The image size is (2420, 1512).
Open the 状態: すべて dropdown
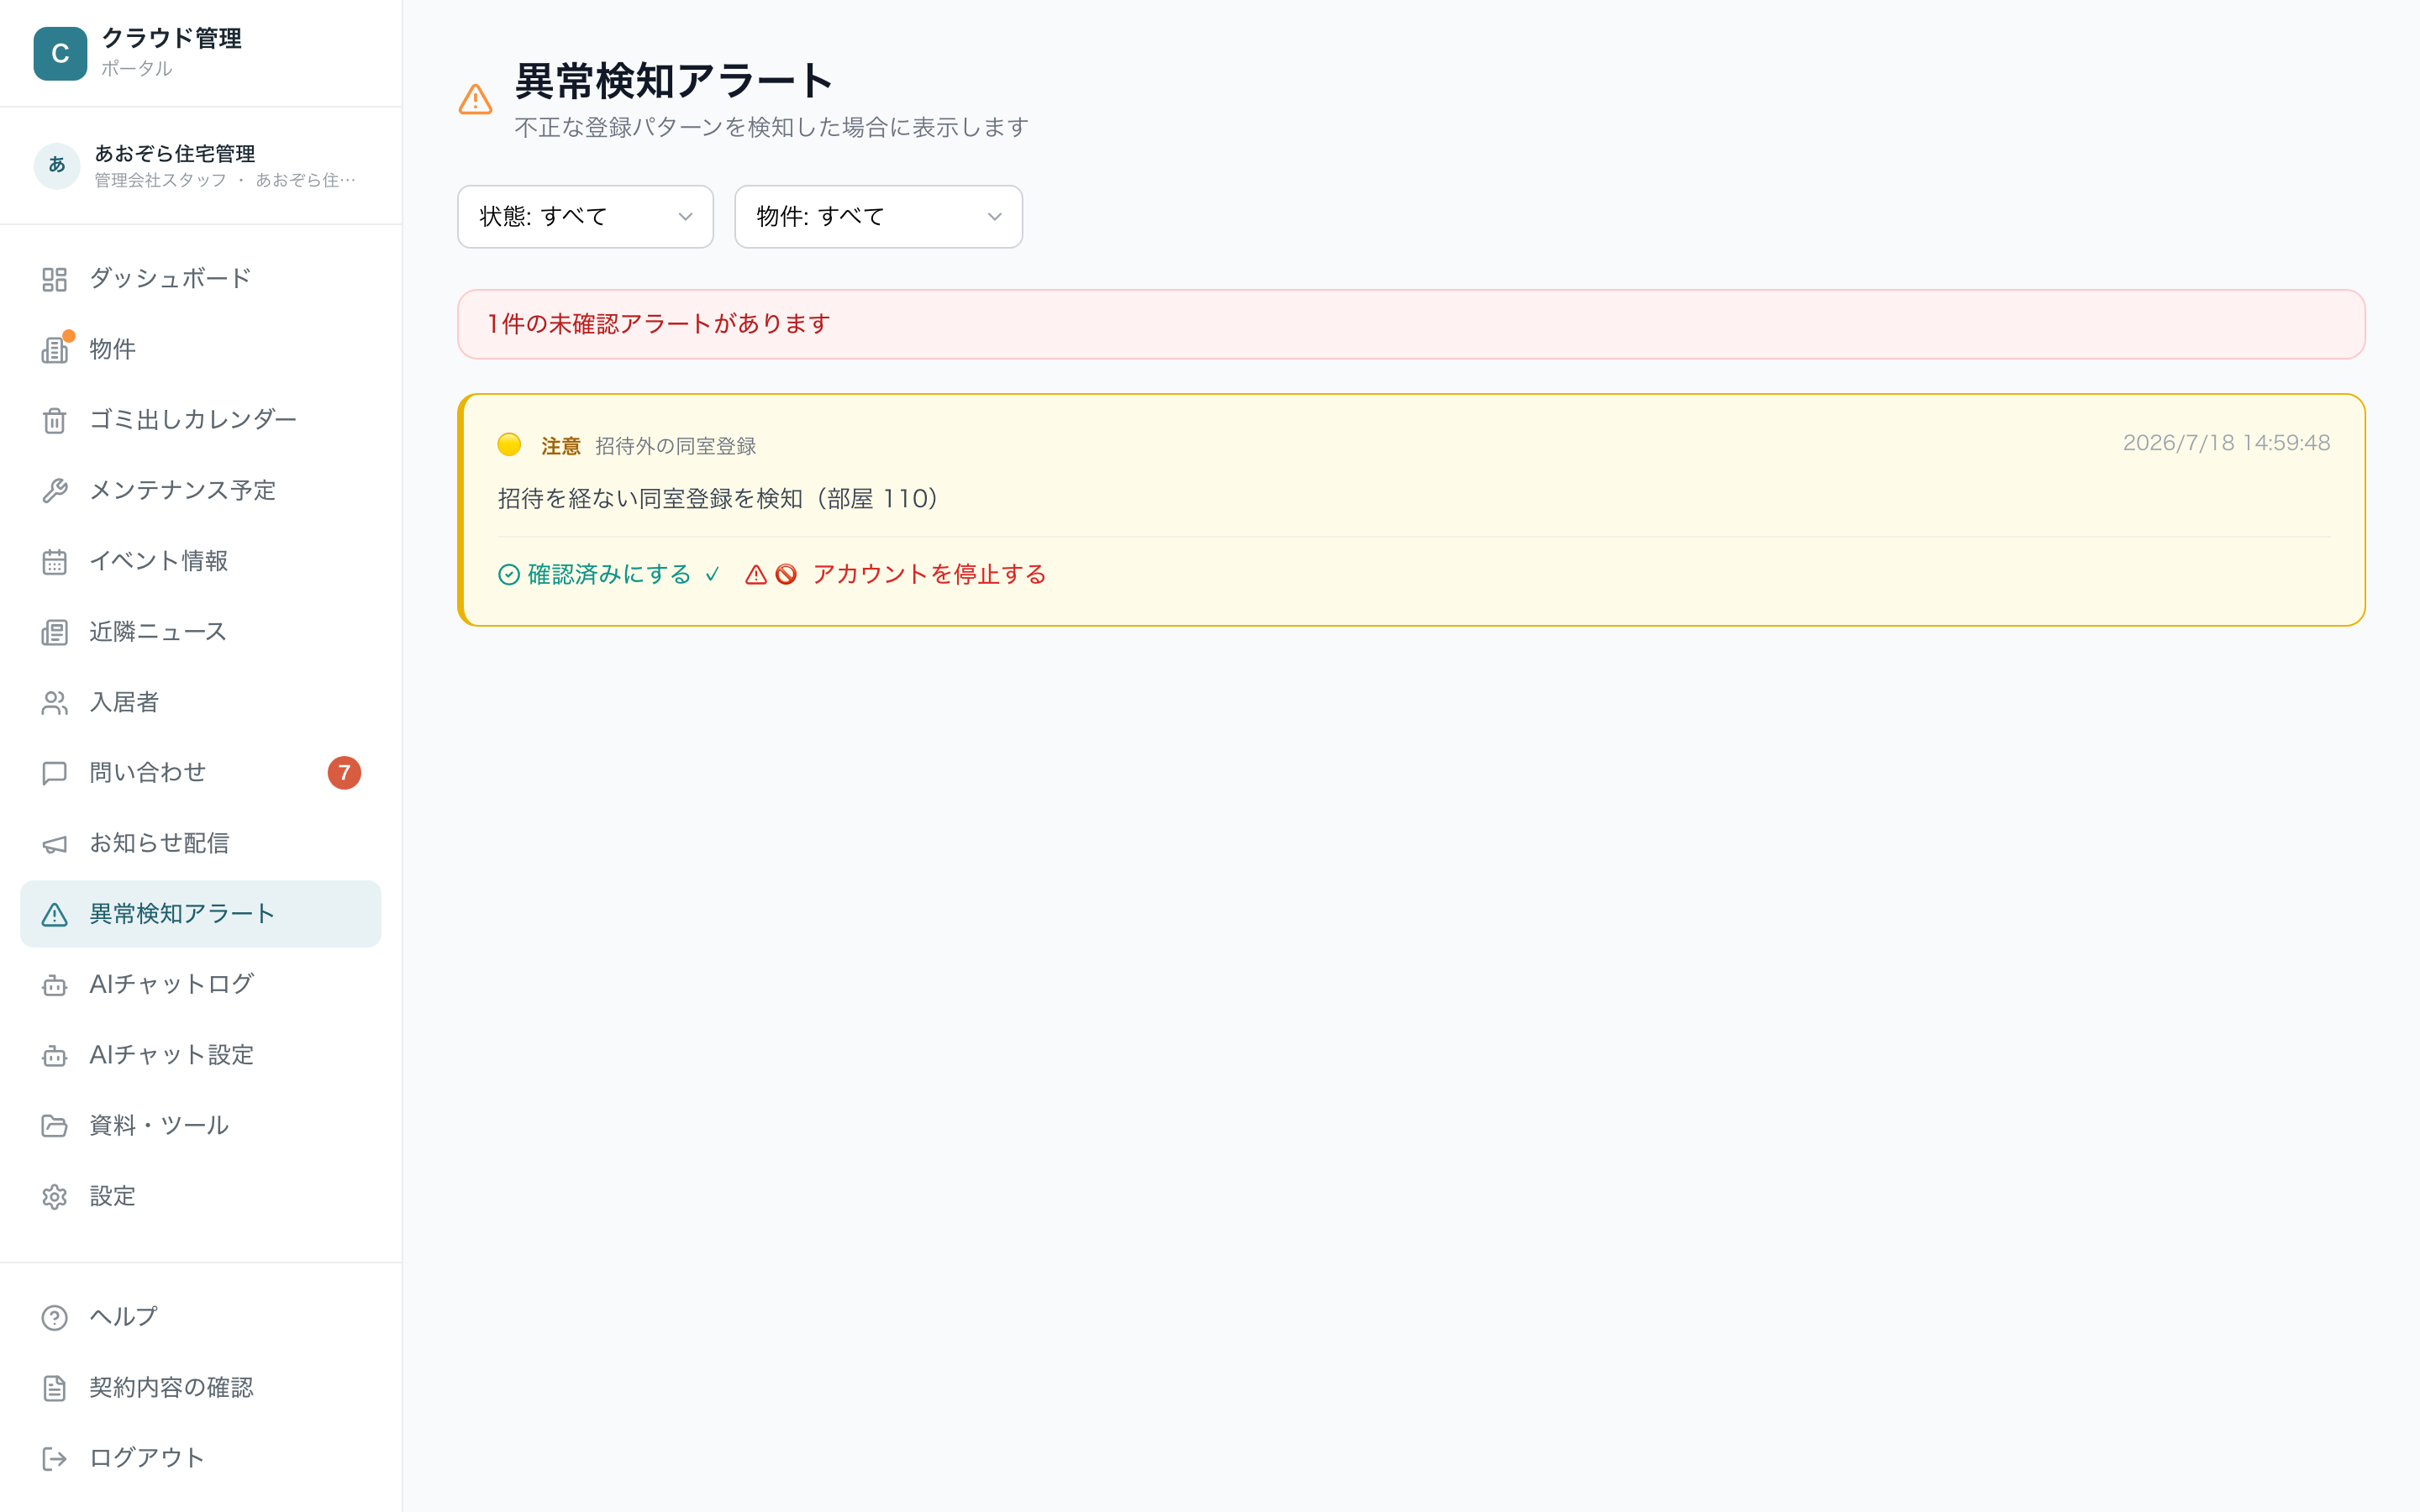585,216
